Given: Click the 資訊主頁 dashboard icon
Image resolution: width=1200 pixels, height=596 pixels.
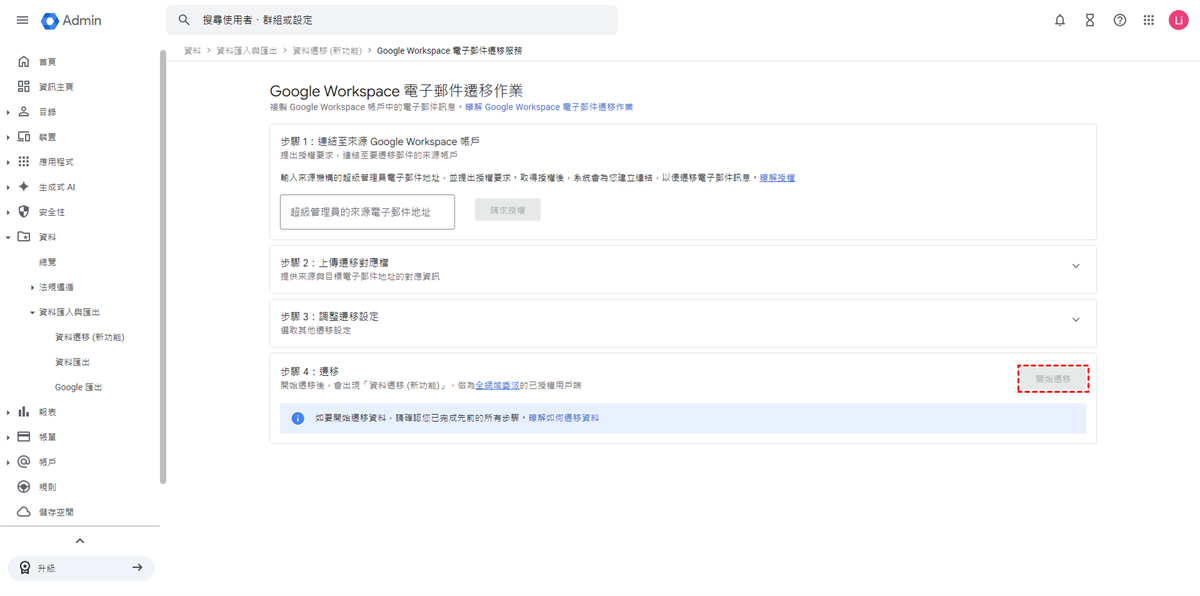Looking at the screenshot, I should point(24,87).
